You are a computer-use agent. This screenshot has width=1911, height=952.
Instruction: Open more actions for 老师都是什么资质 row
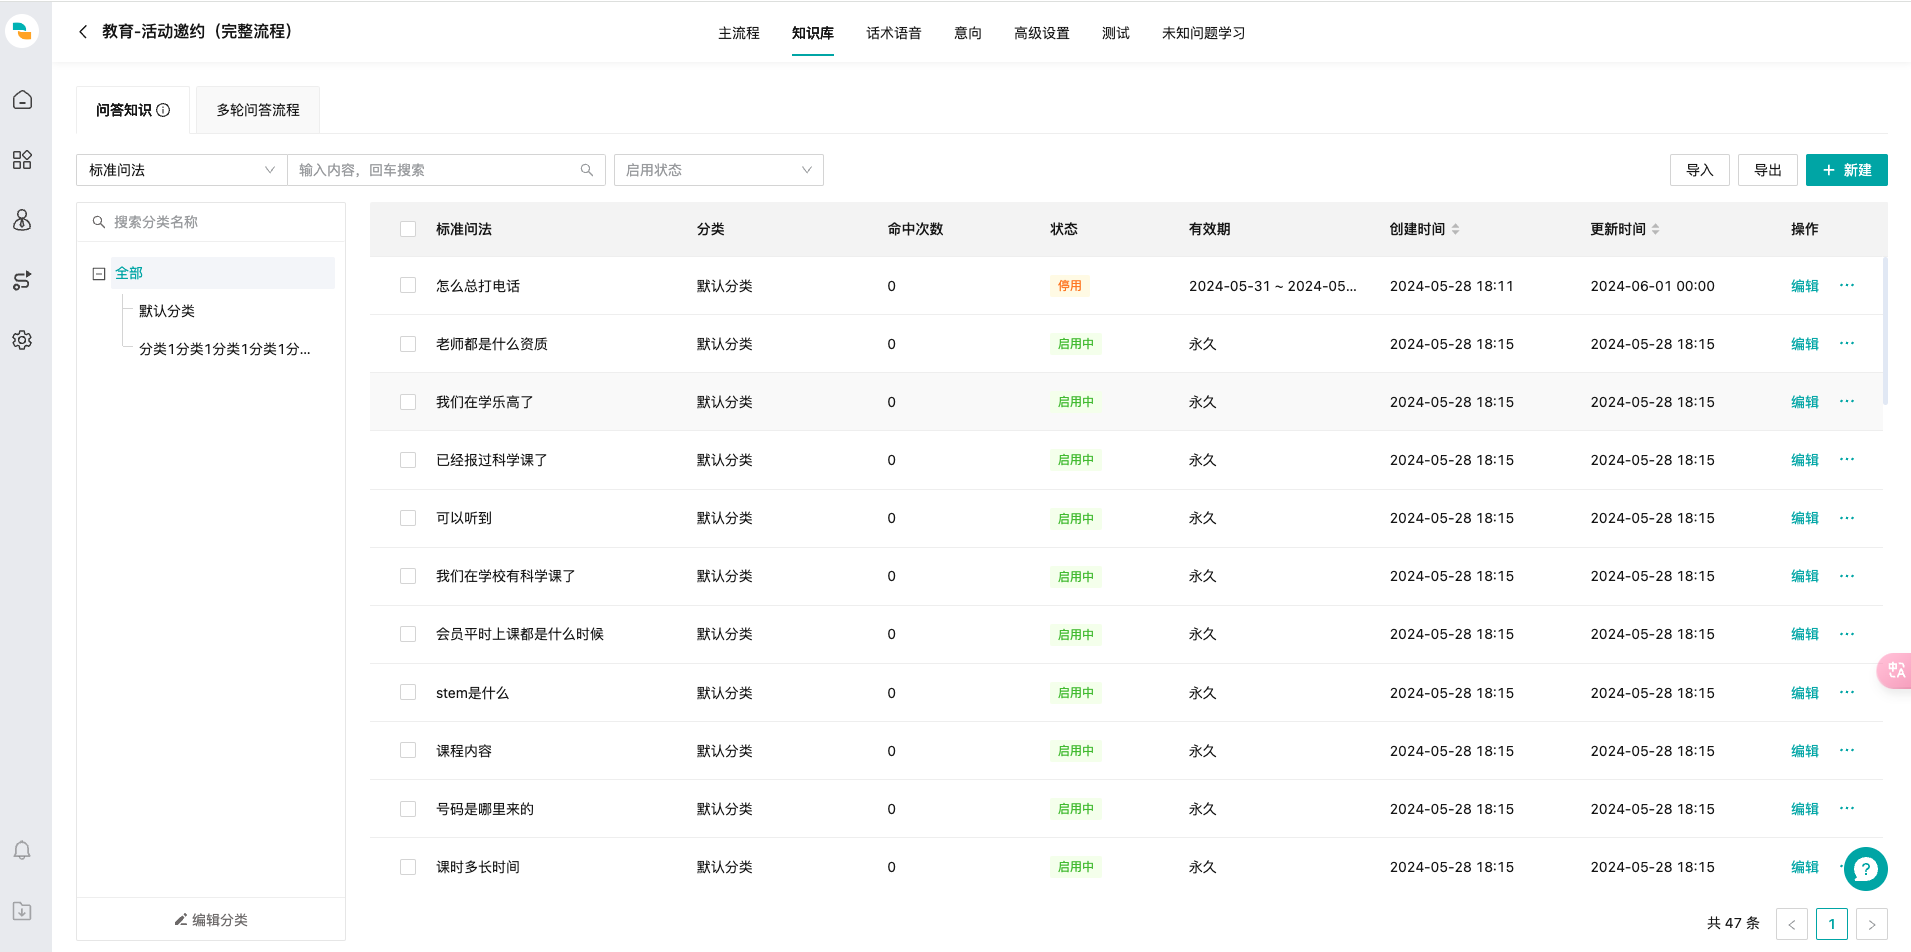[x=1847, y=343]
